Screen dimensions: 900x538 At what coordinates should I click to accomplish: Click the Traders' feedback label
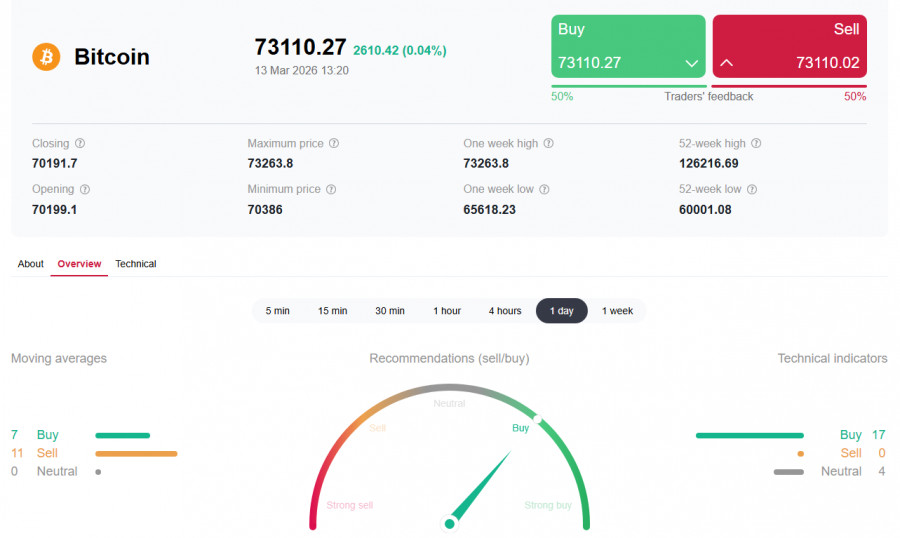[x=709, y=96]
